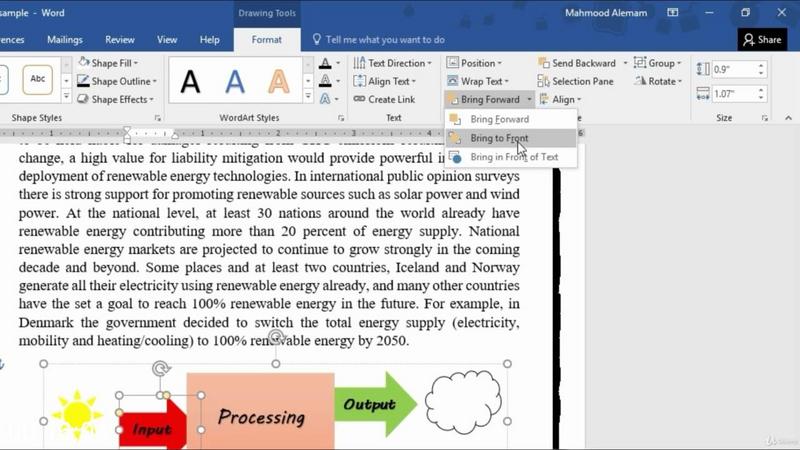
Task: Click the rotation handle above the Input arrow
Action: click(161, 368)
